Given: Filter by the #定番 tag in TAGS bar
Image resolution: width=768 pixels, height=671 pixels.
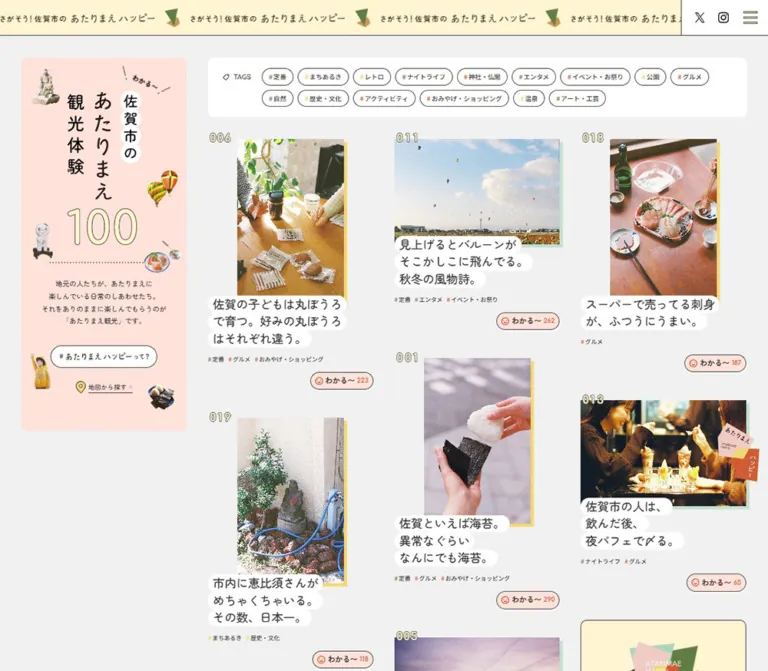Looking at the screenshot, I should tap(277, 77).
